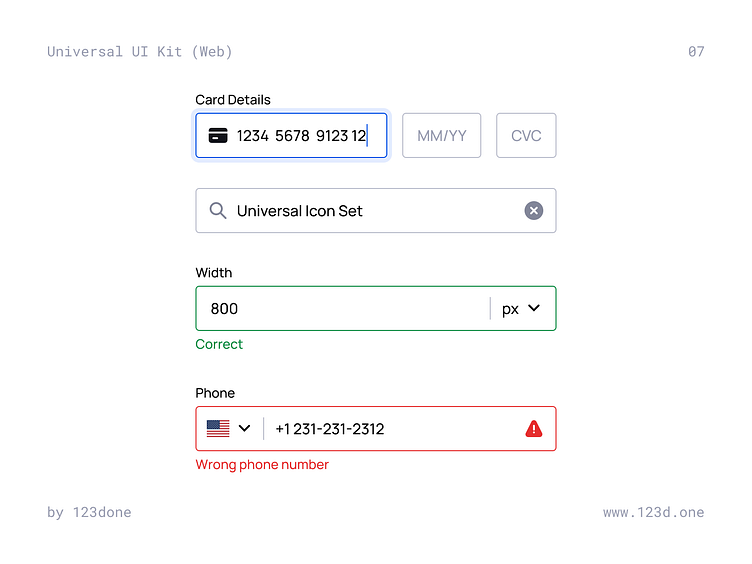Click the MM/YY expiry field
Screen dimensions: 752x564
[x=441, y=136]
